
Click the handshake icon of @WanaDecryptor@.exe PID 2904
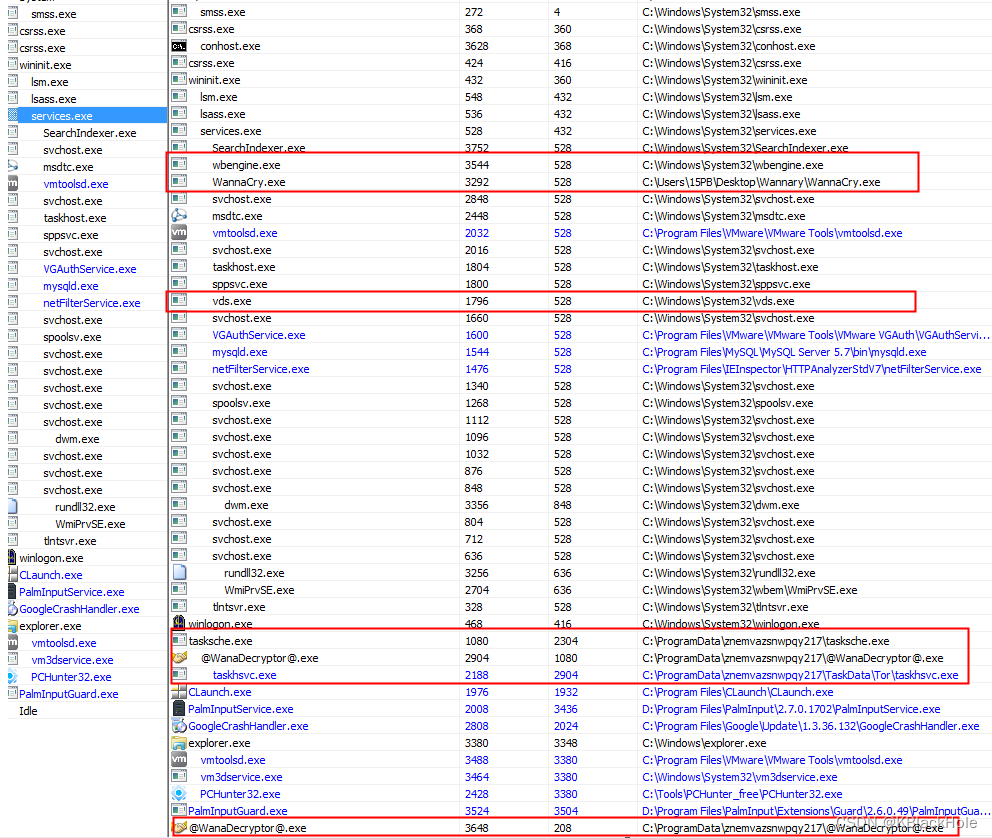pos(180,658)
